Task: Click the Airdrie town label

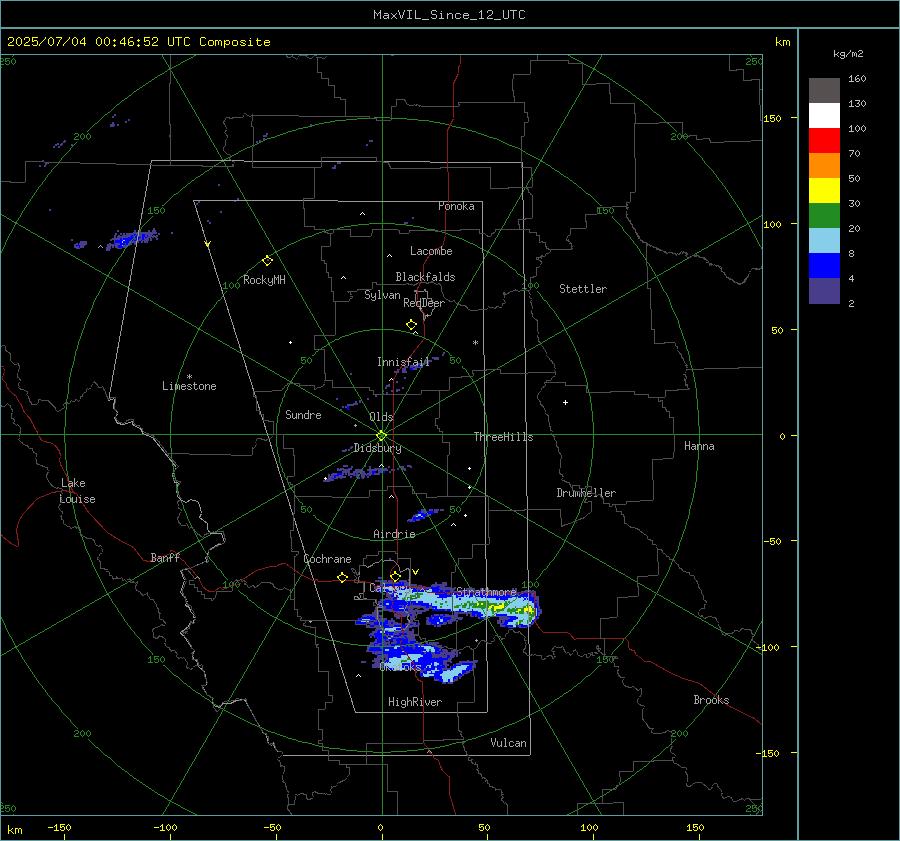Action: pyautogui.click(x=394, y=534)
